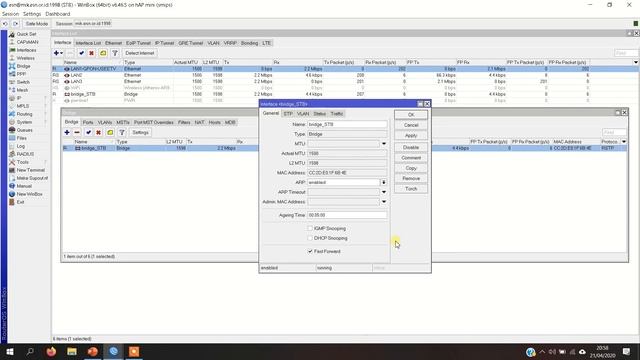640x360 pixels.
Task: Open the PPP sidebar item
Action: coord(21,74)
